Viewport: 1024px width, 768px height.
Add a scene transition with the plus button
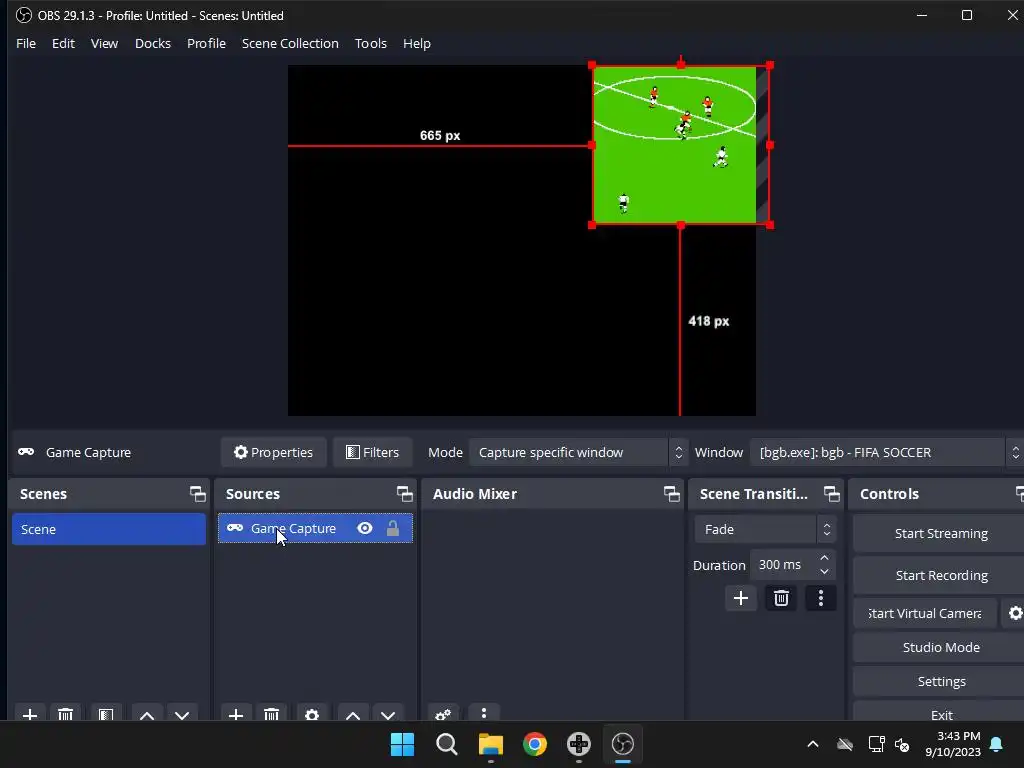741,598
